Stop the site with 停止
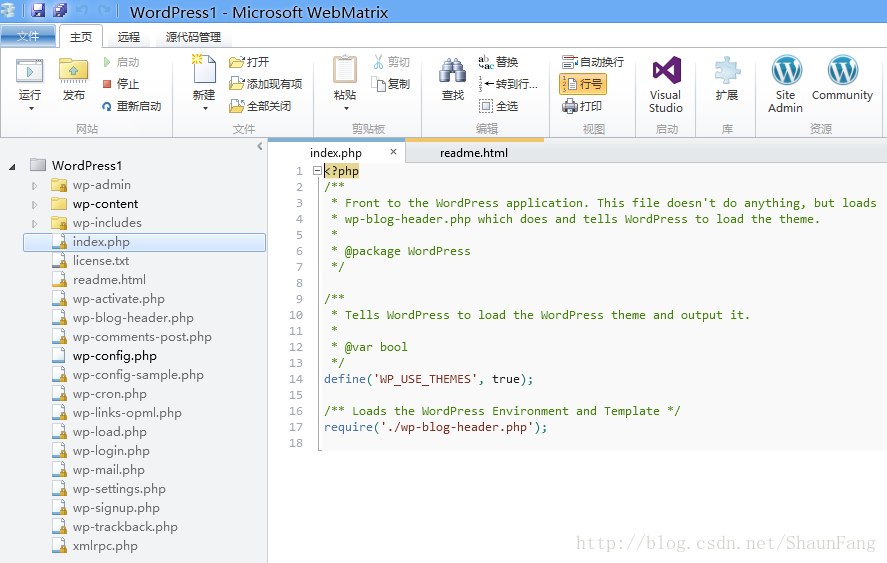Viewport: 887px width, 563px height. tap(121, 84)
